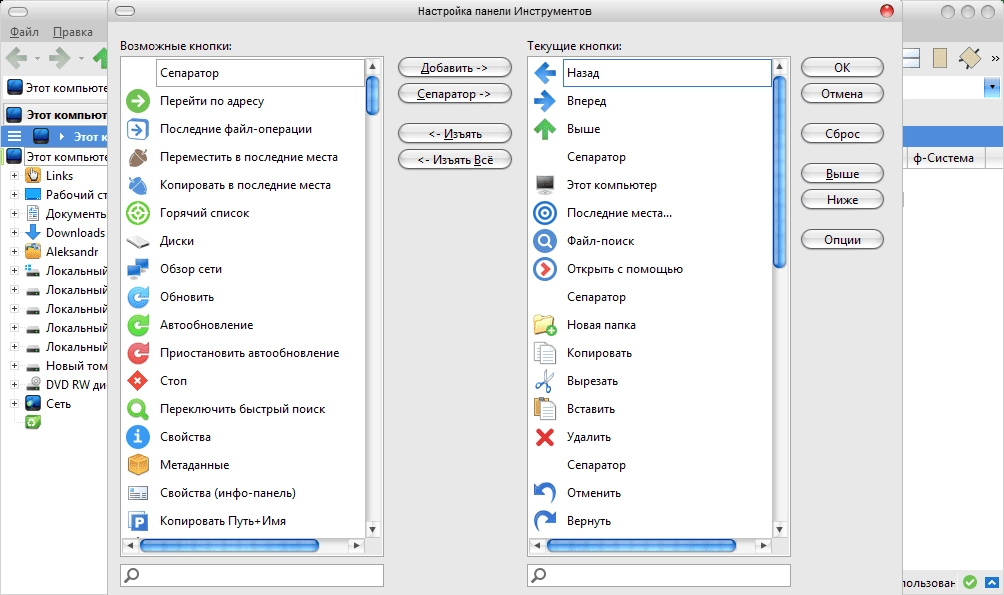Click the search field under available buttons
The image size is (1004, 595).
[x=252, y=575]
